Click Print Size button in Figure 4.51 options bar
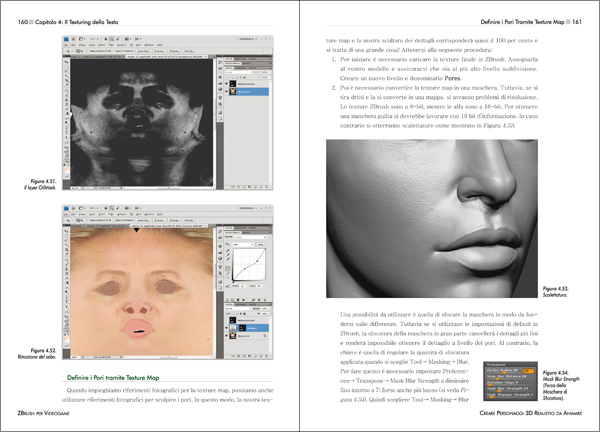This screenshot has width=600, height=432. click(x=189, y=51)
